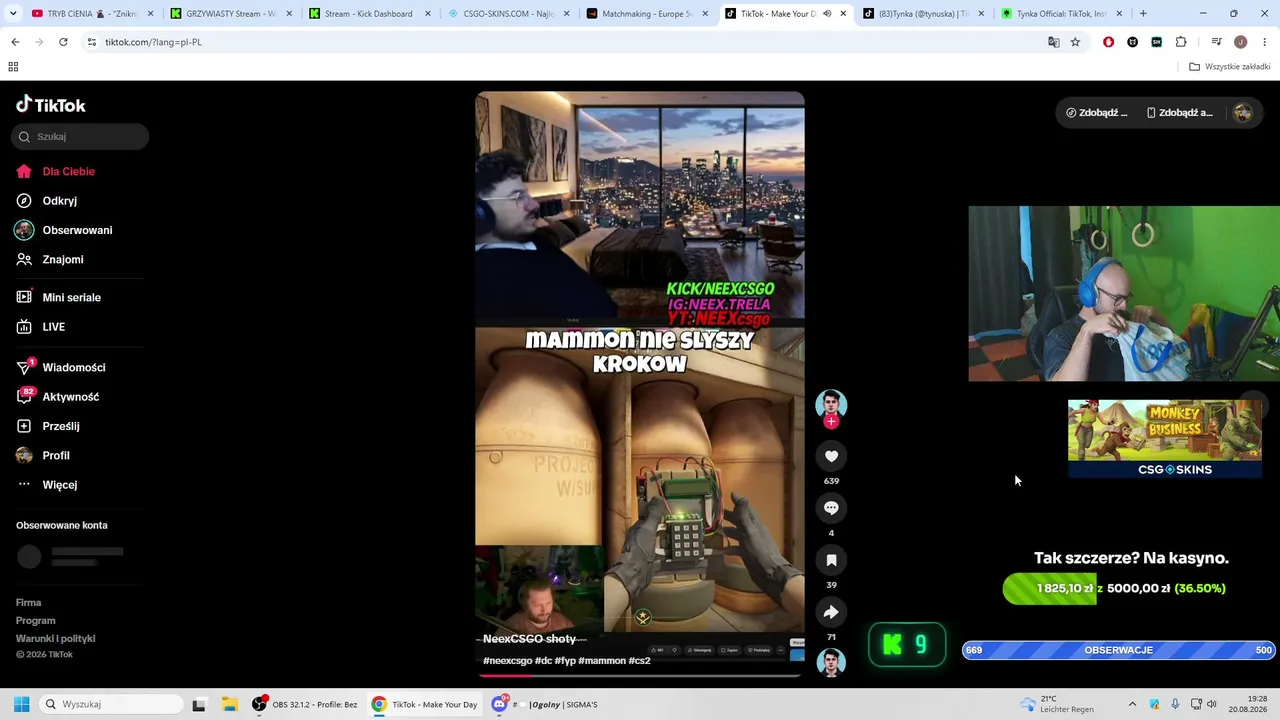Go back to the previous page
The width and height of the screenshot is (1280, 720).
pyautogui.click(x=15, y=42)
